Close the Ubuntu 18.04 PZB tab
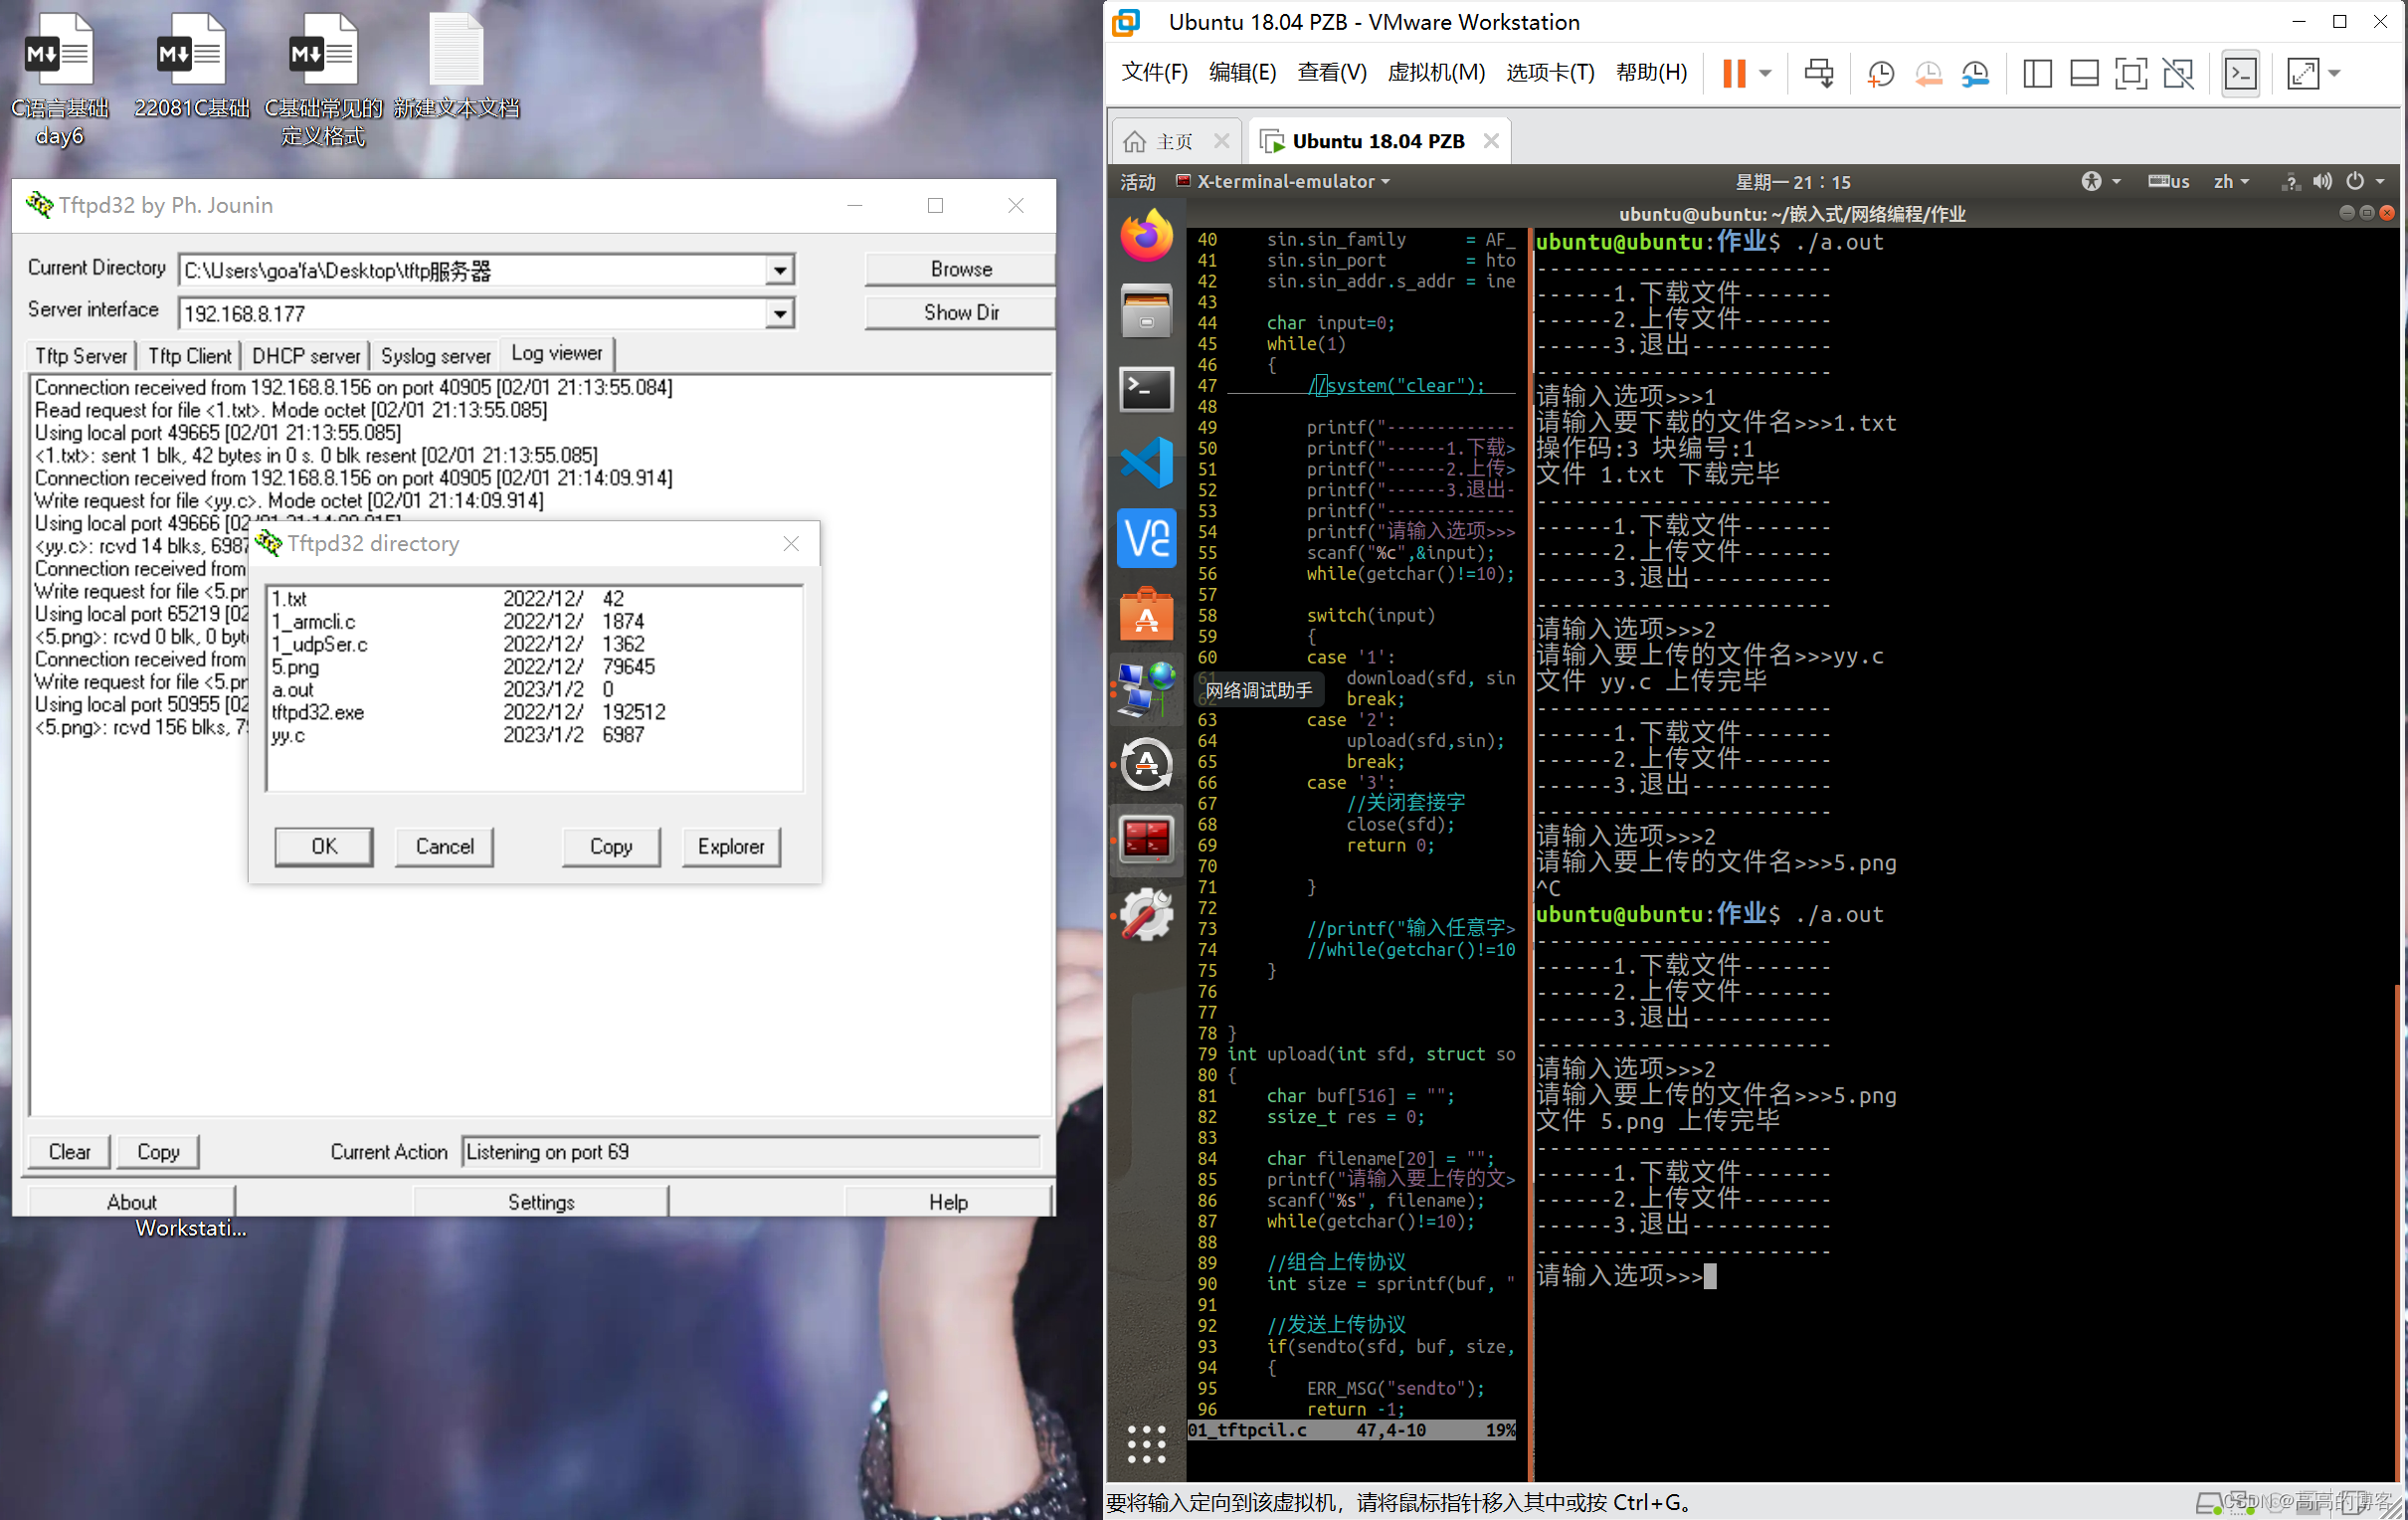2408x1520 pixels. point(1490,140)
